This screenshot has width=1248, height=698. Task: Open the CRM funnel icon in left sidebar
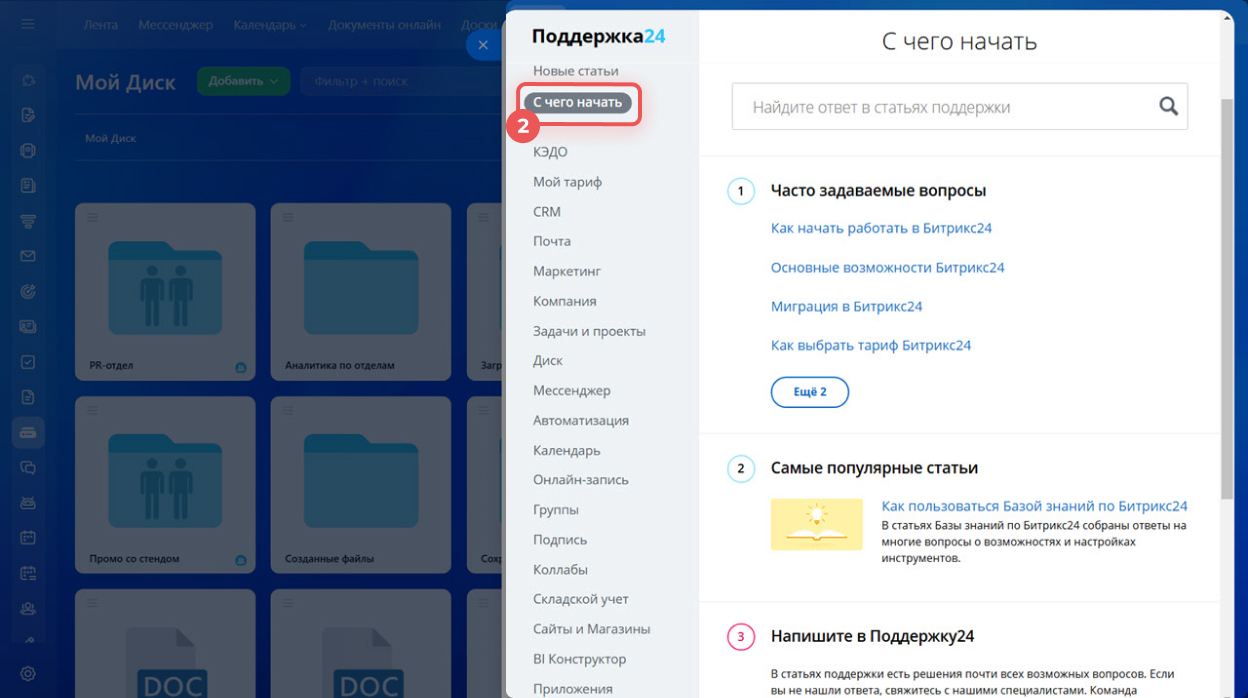coord(28,221)
